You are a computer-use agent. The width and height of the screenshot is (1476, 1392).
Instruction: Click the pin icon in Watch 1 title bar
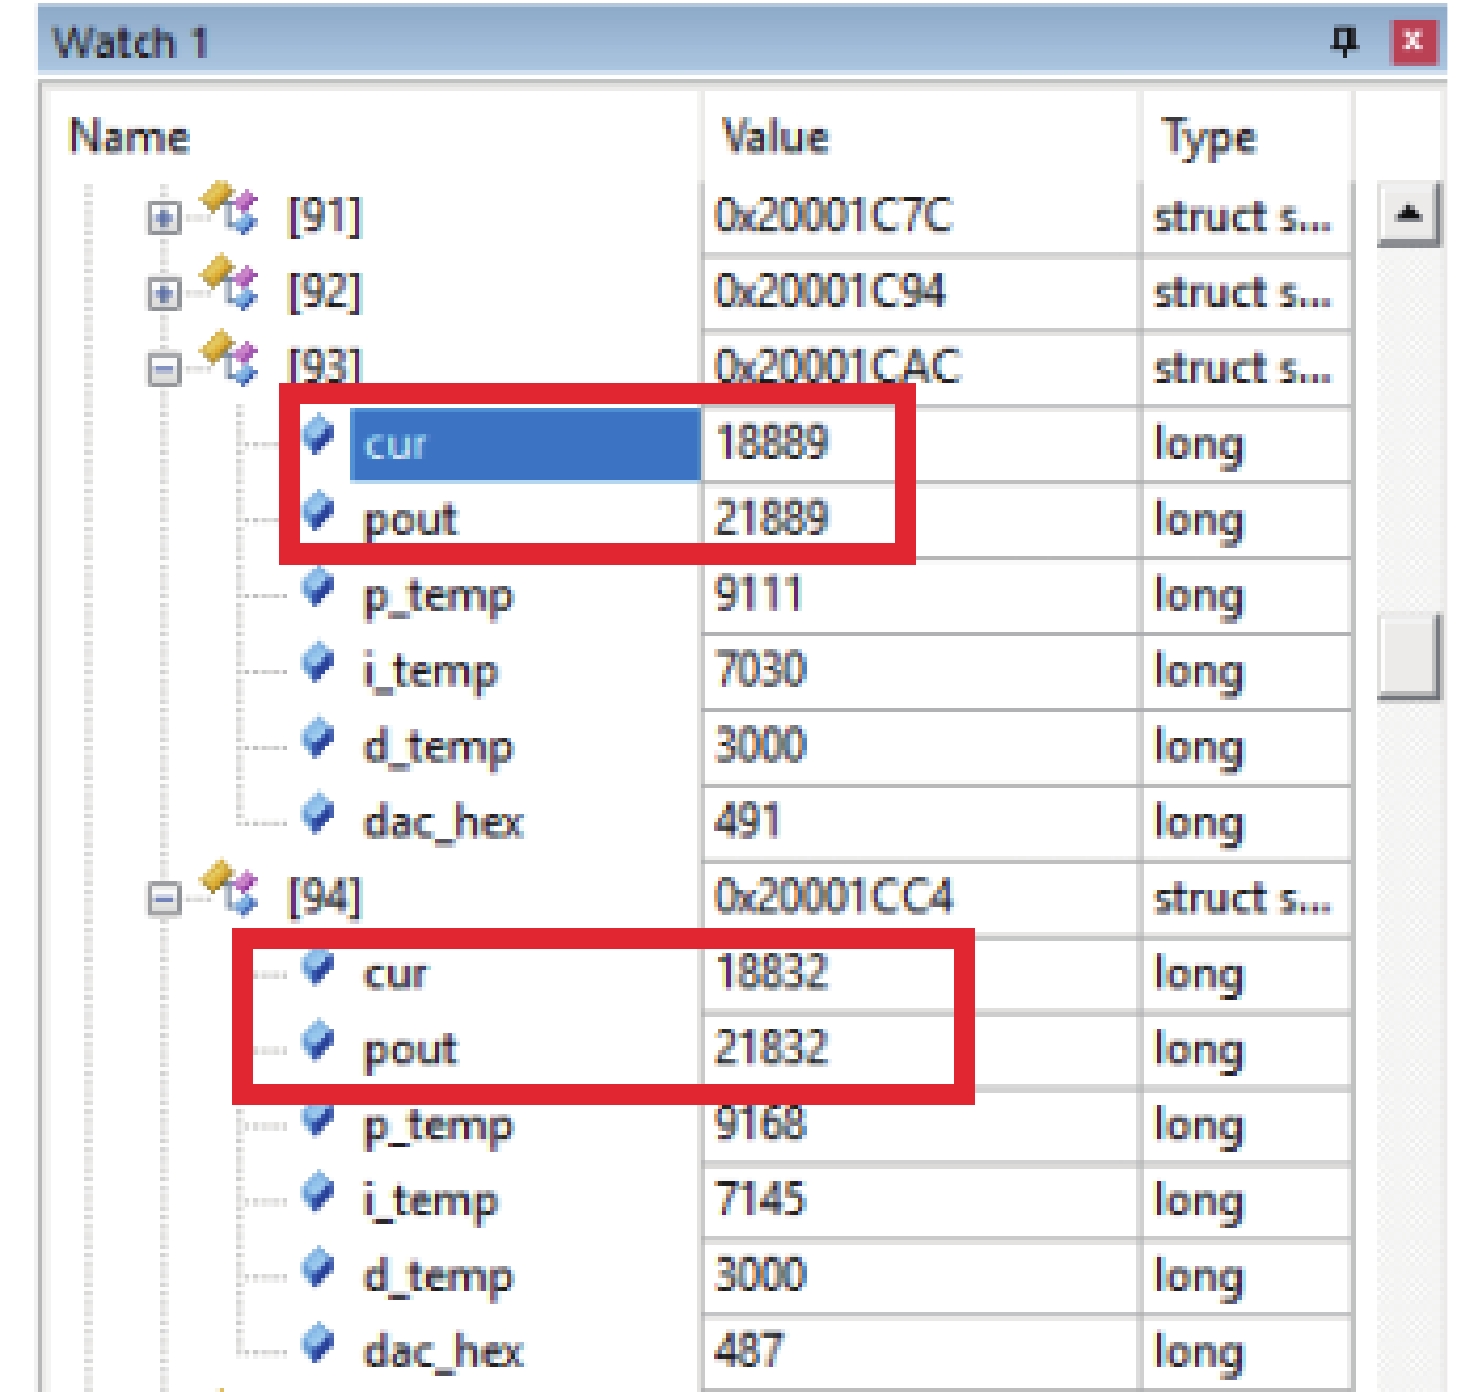pos(1345,42)
